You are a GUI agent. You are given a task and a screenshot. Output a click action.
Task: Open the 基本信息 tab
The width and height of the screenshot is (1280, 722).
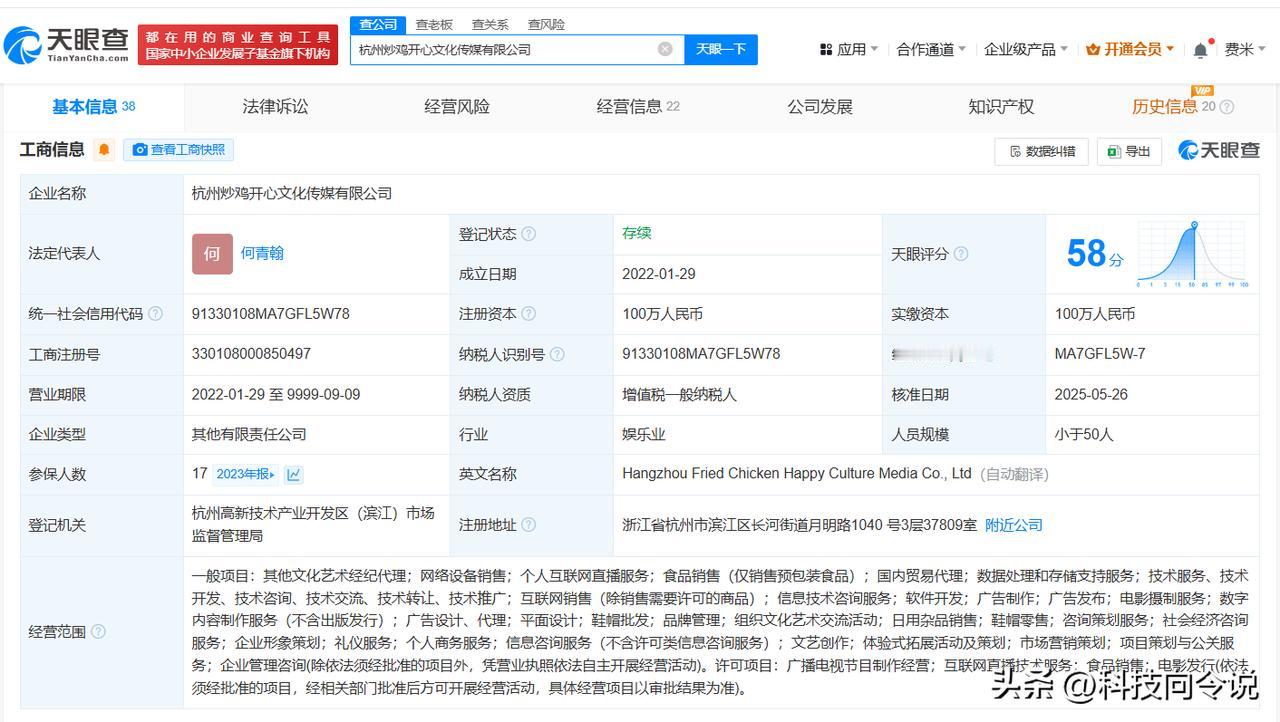click(94, 107)
